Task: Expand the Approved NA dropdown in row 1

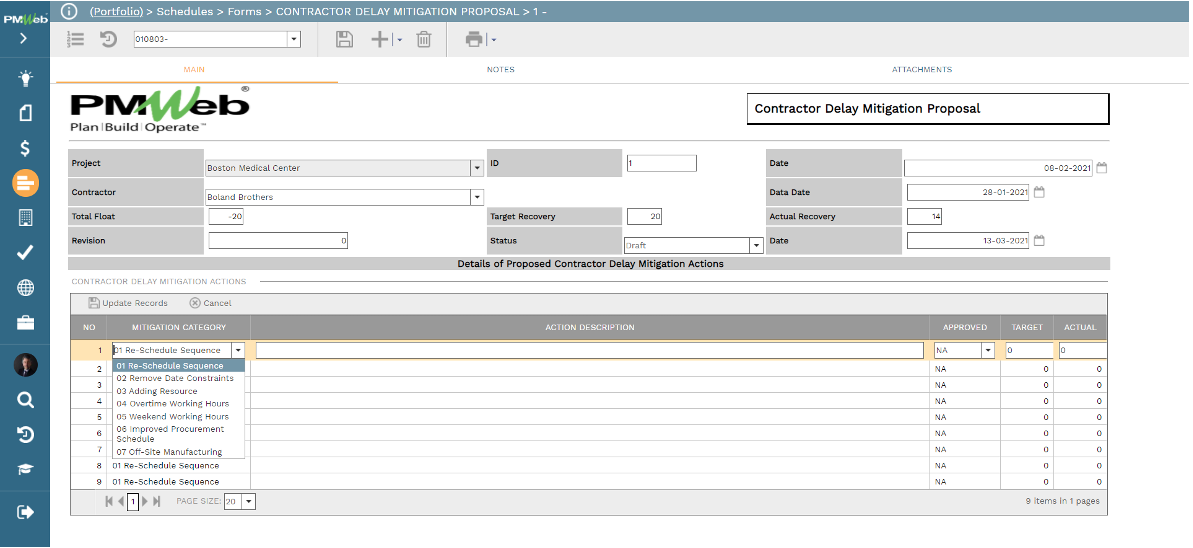Action: pos(988,350)
